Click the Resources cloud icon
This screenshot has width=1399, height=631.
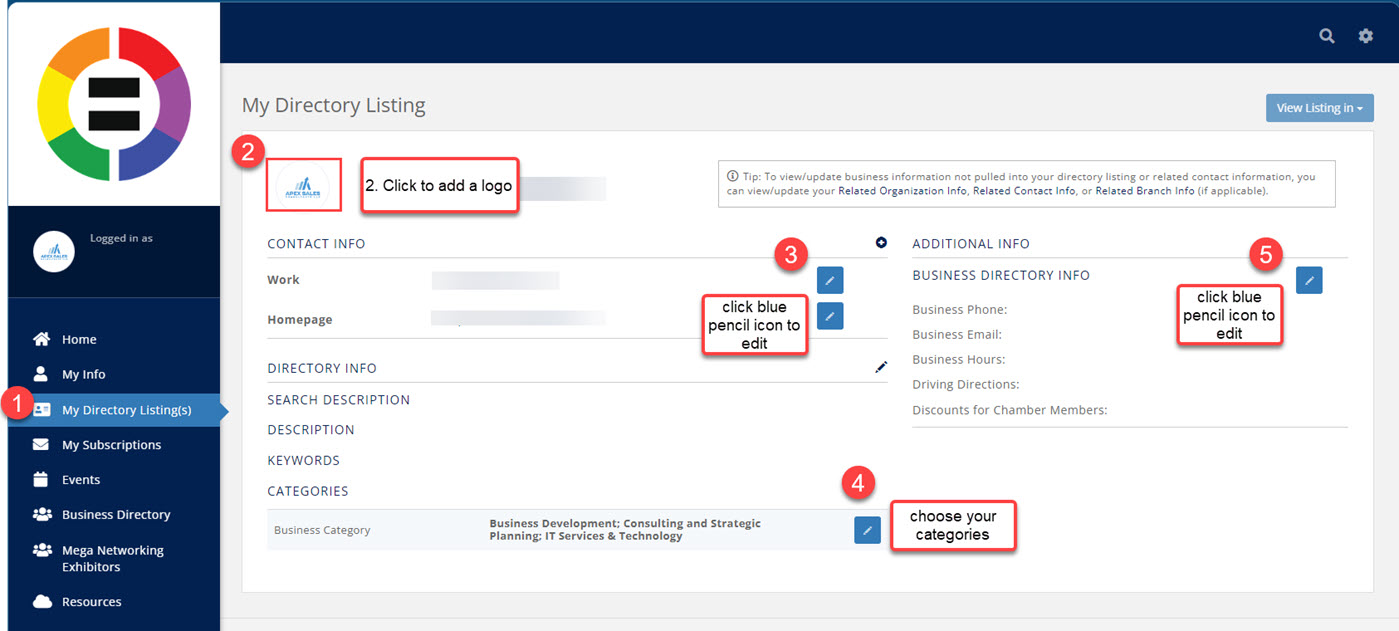(x=42, y=602)
